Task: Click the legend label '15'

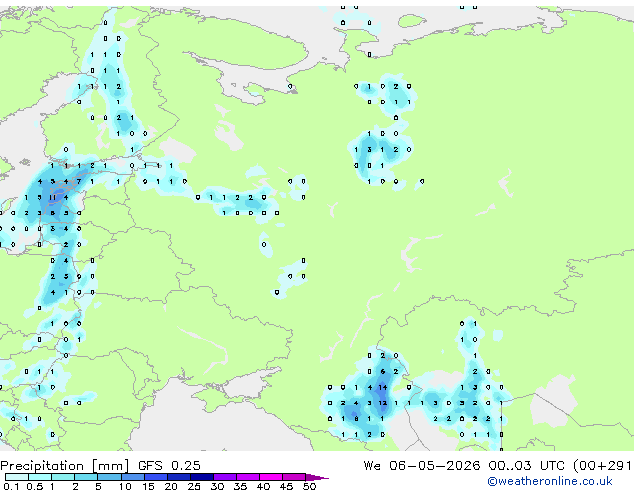Action: tap(148, 486)
